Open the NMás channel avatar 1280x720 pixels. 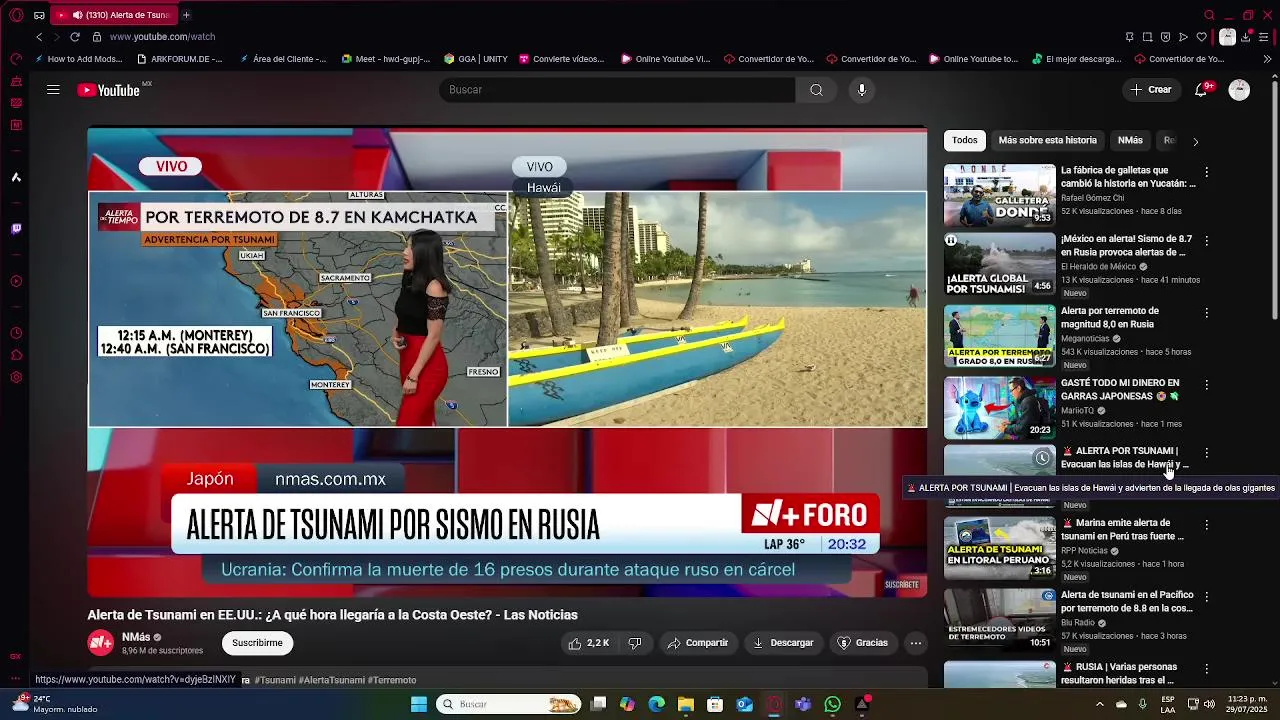101,643
